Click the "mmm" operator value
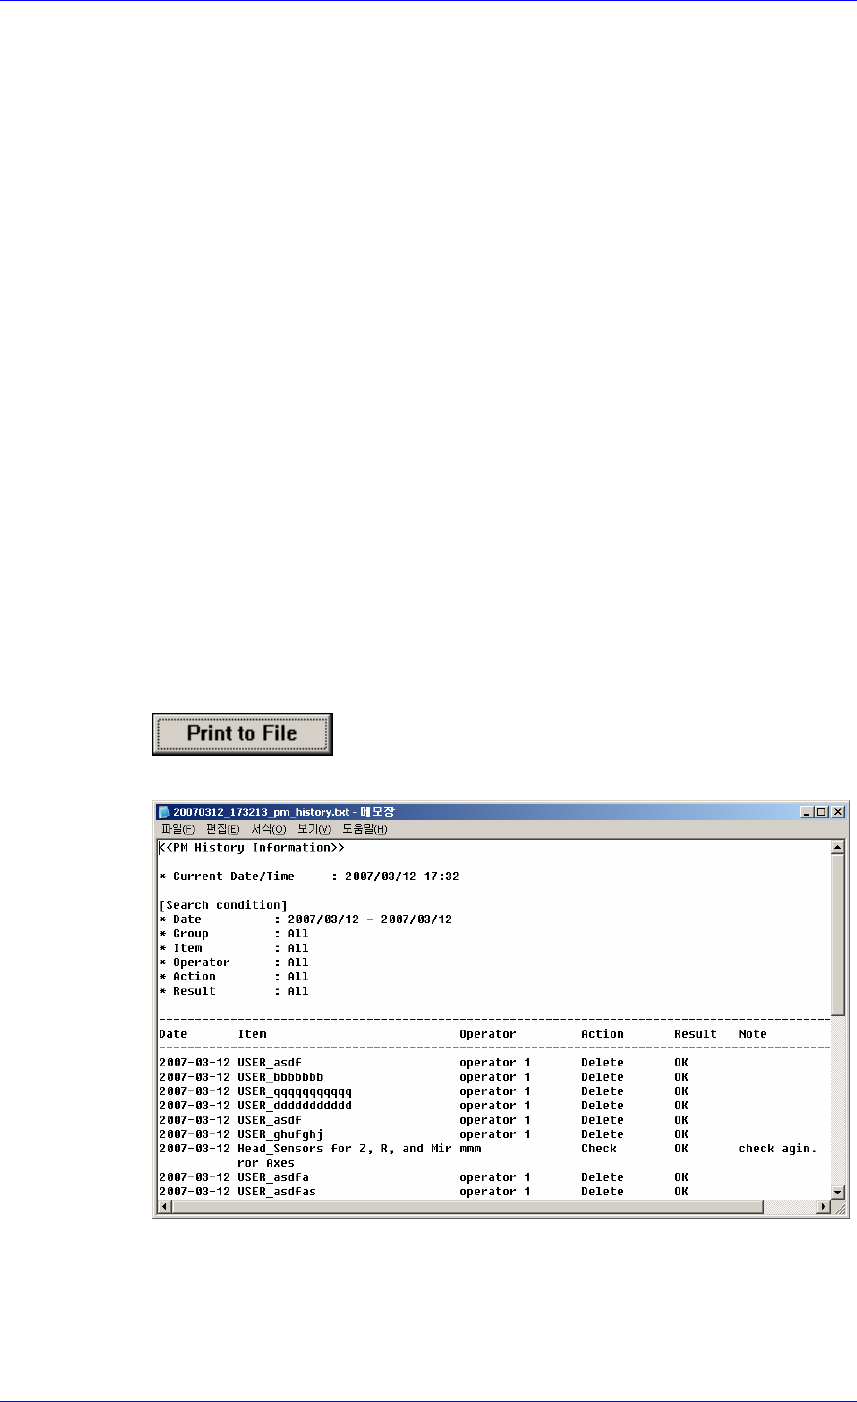Viewport: 857px width, 1402px height. coord(470,1148)
